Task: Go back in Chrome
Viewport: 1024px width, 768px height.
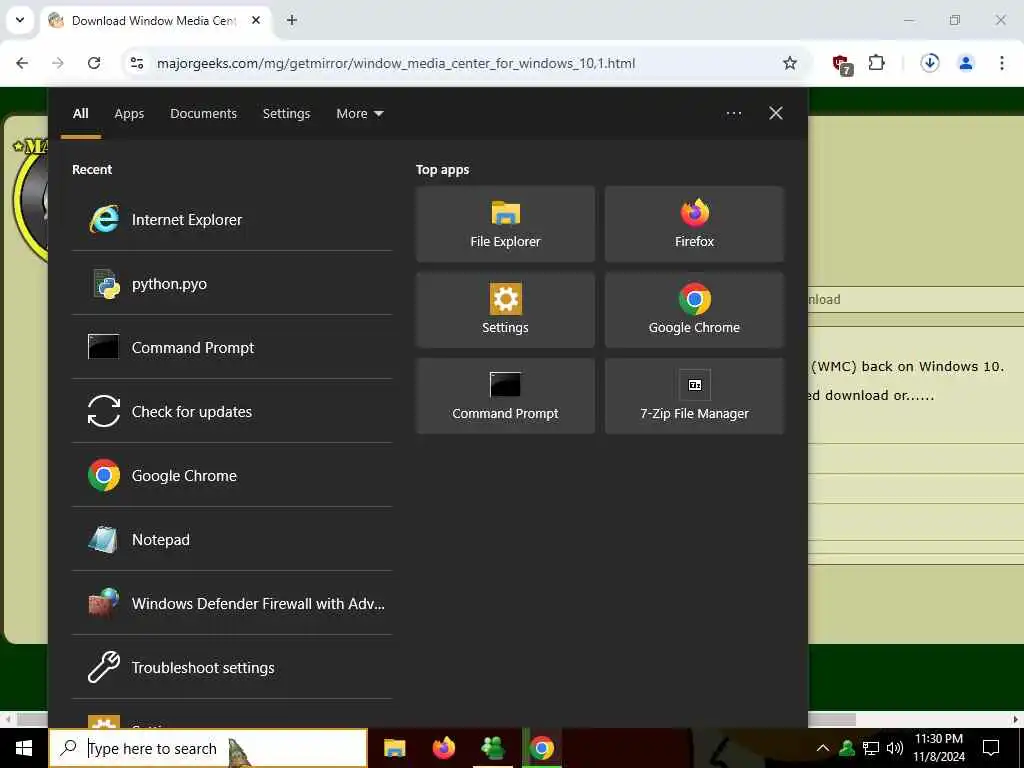Action: coord(22,63)
